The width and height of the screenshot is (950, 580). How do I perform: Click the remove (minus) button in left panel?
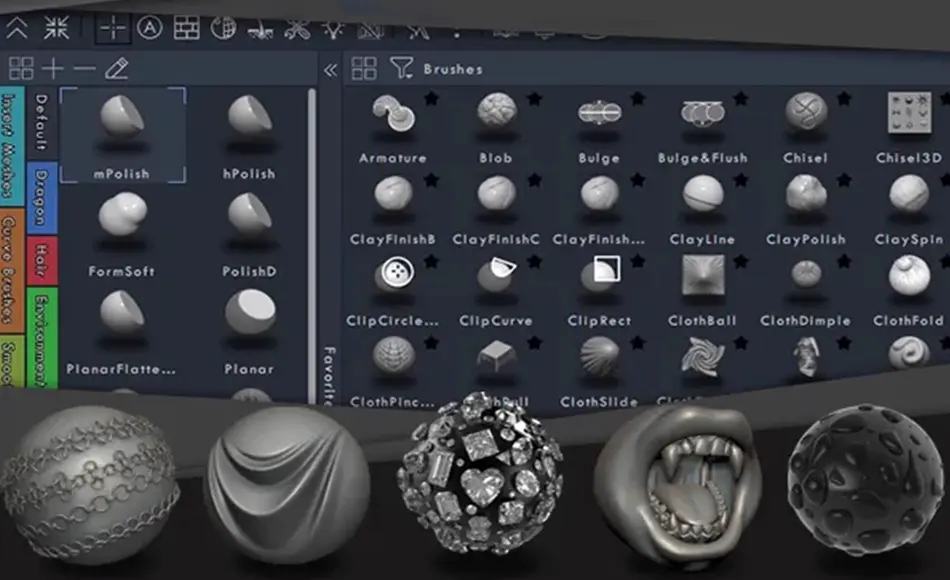84,68
